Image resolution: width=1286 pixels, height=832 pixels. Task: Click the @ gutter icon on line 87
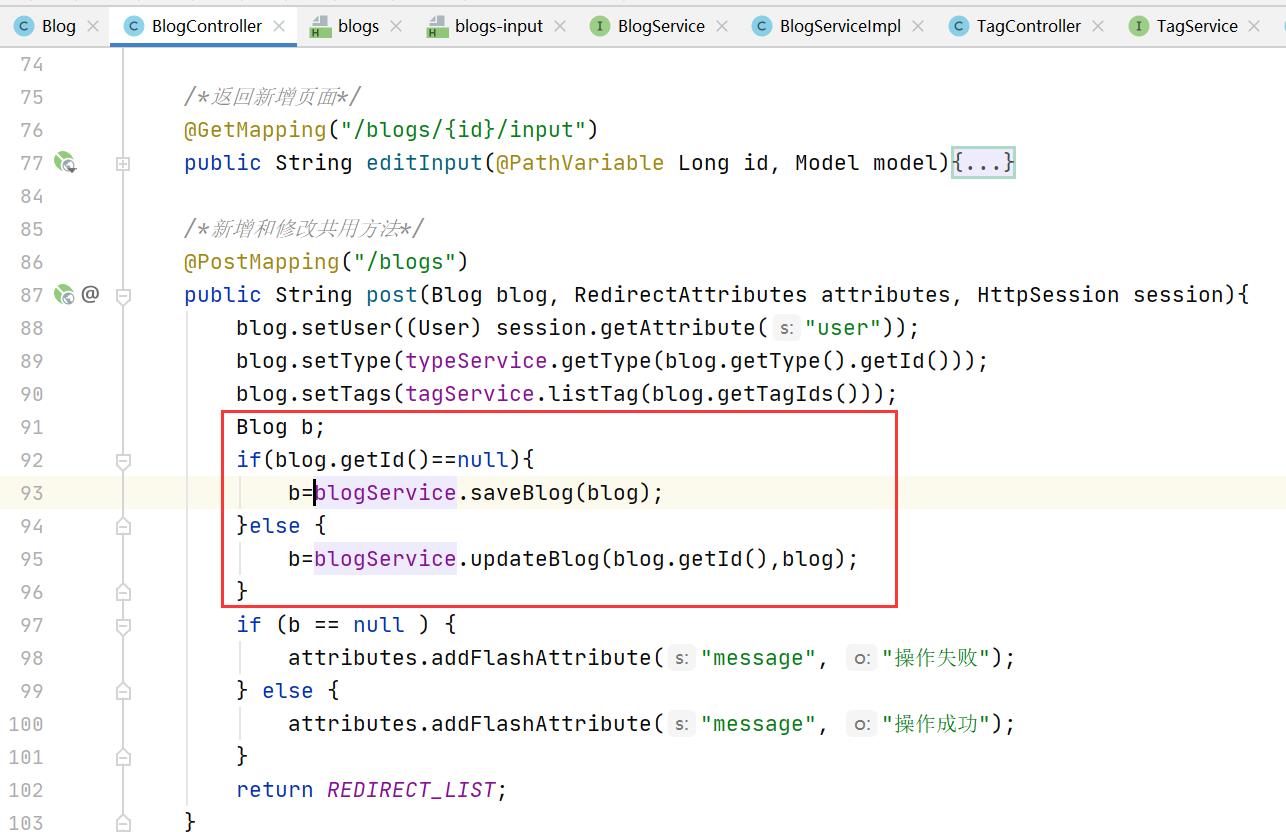tap(90, 294)
